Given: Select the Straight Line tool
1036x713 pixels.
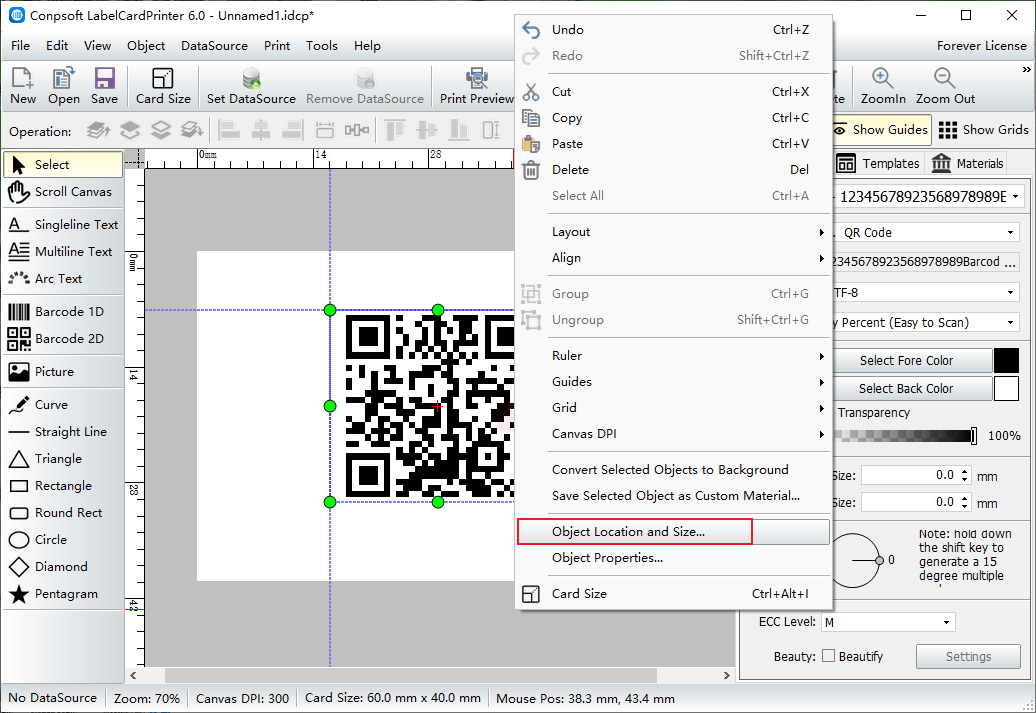Looking at the screenshot, I should pyautogui.click(x=63, y=432).
